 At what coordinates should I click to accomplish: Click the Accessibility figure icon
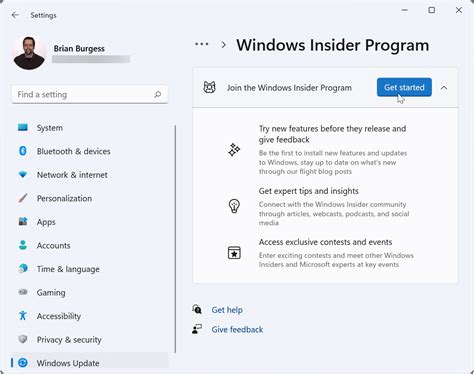(23, 315)
